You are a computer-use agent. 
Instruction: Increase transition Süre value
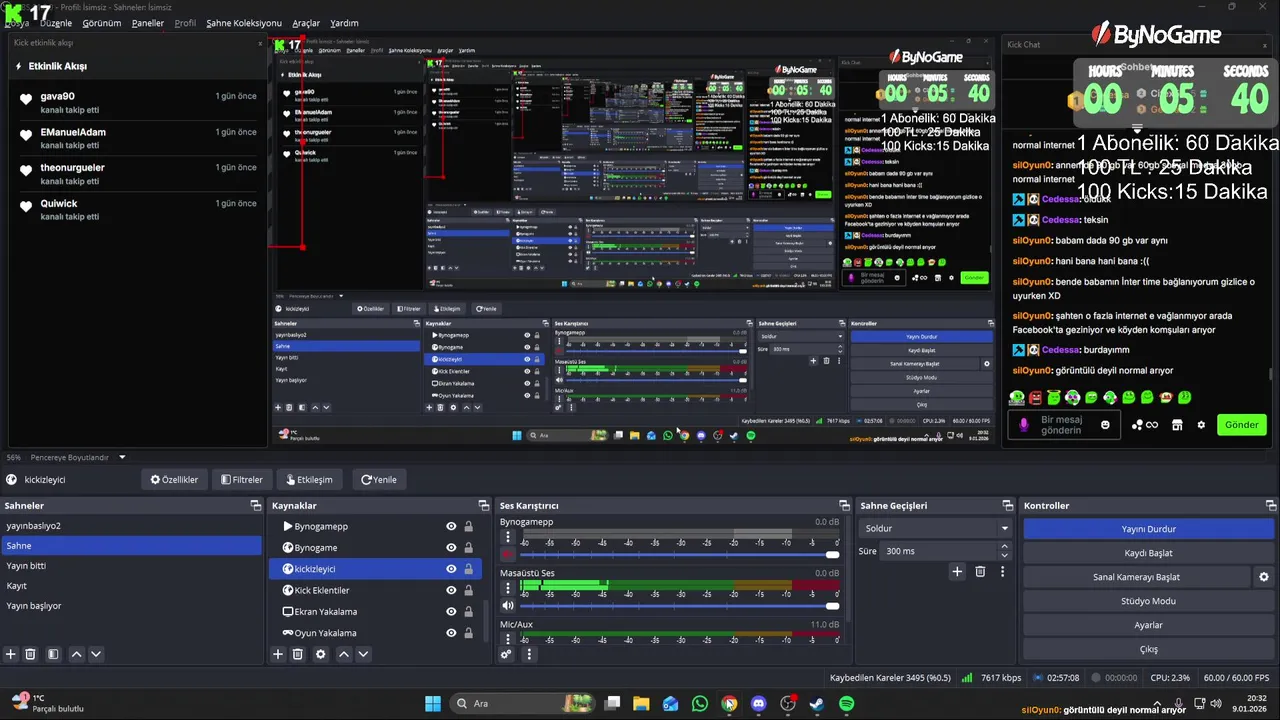pos(1004,547)
